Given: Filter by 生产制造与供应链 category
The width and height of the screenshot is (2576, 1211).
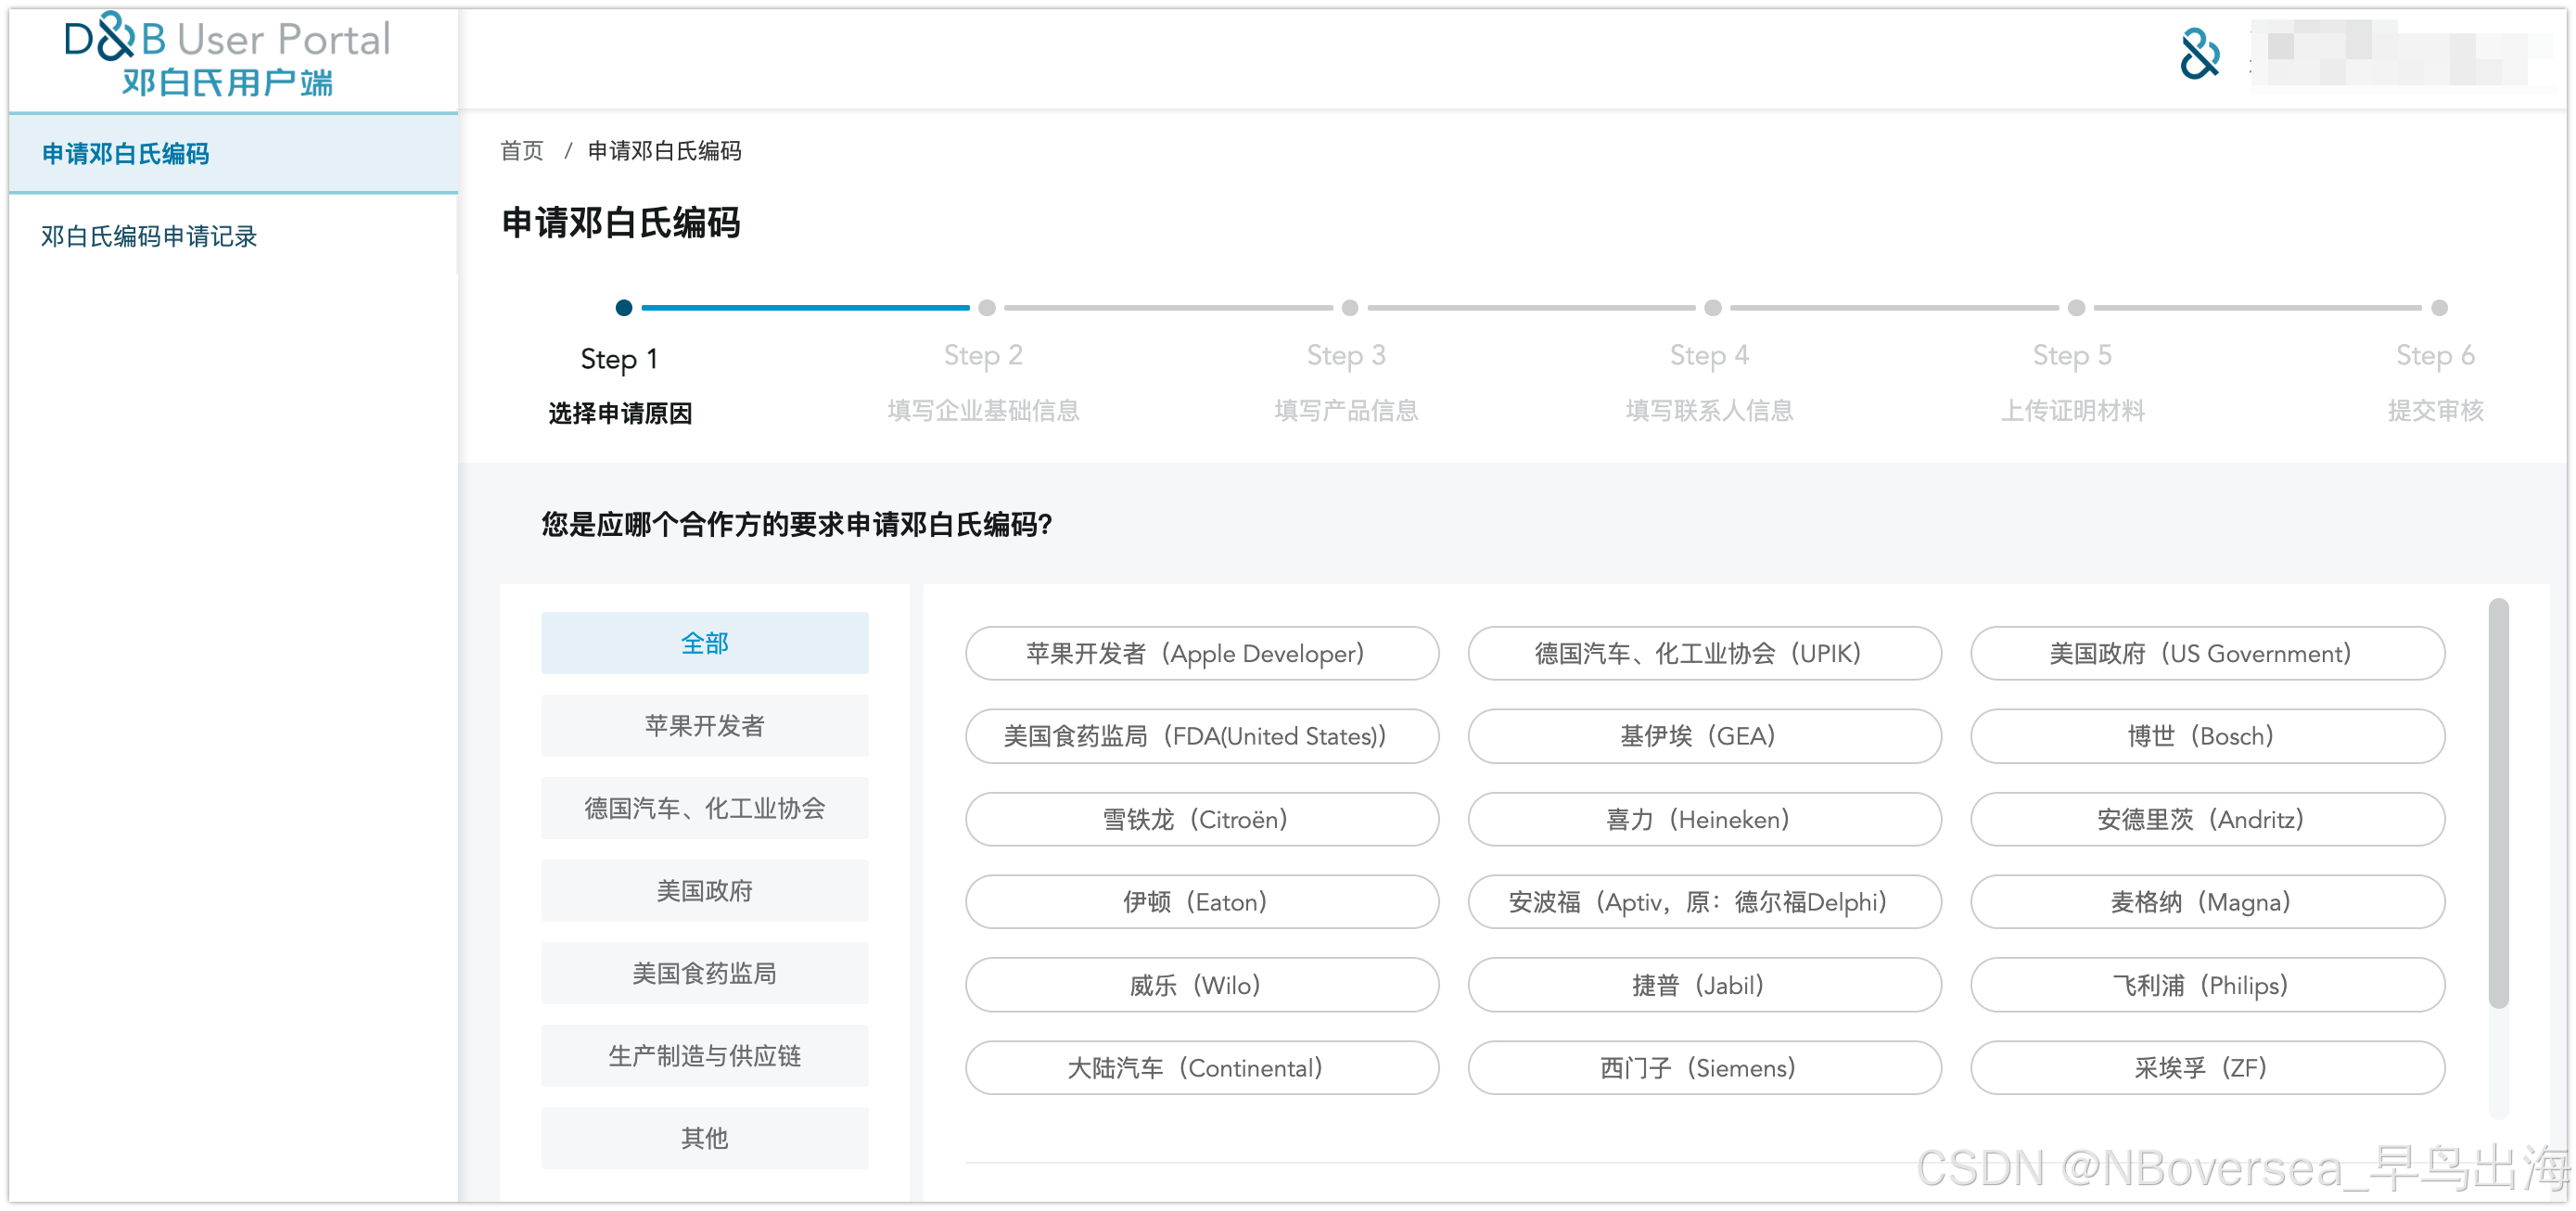Looking at the screenshot, I should tap(704, 1055).
